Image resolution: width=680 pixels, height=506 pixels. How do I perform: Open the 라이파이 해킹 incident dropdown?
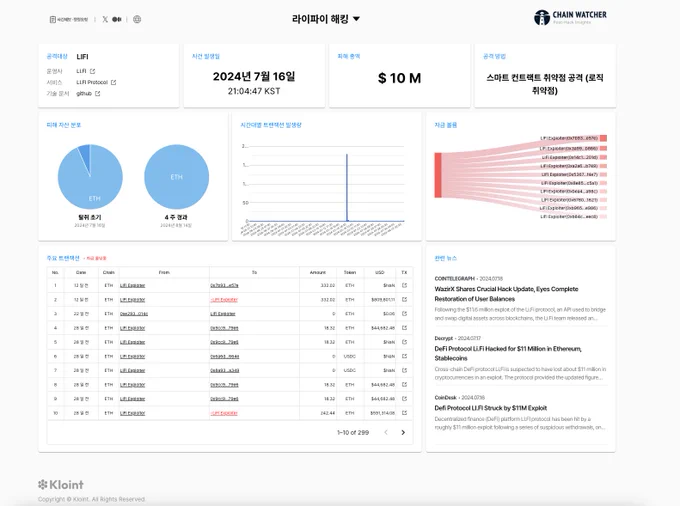(326, 19)
